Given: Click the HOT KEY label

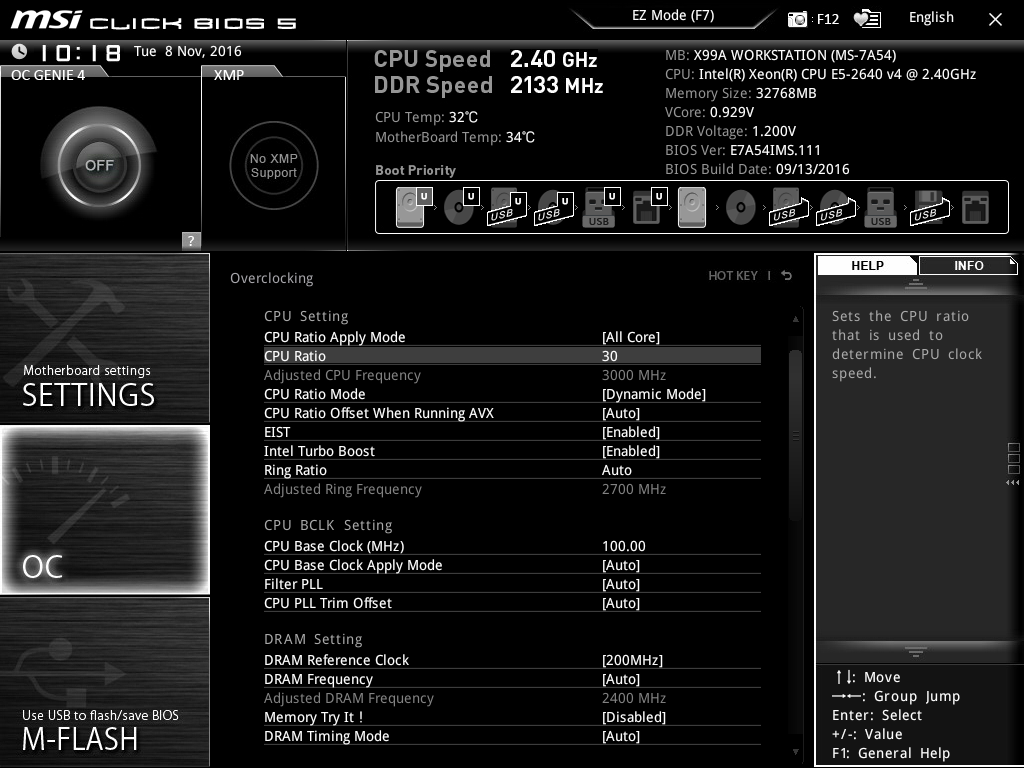Looking at the screenshot, I should tap(733, 276).
